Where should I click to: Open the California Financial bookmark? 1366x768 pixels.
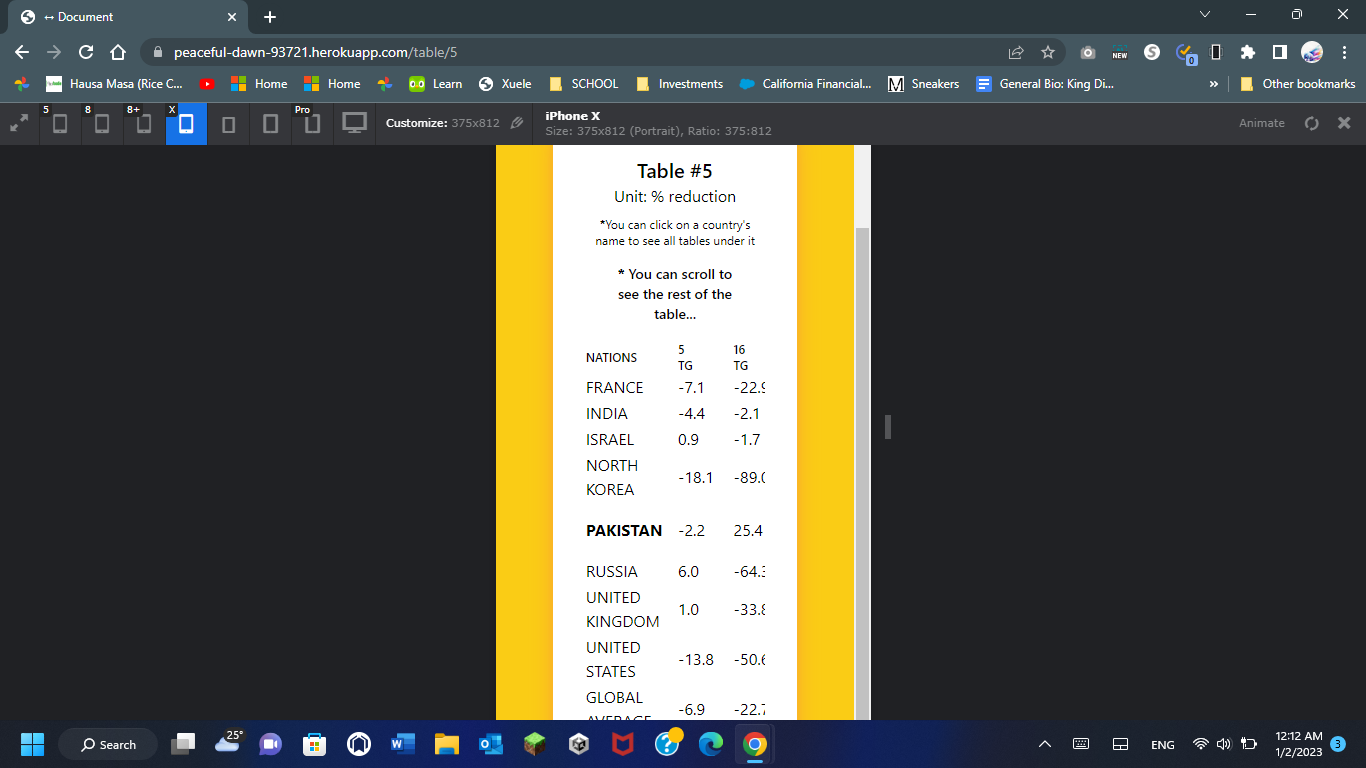pos(805,84)
